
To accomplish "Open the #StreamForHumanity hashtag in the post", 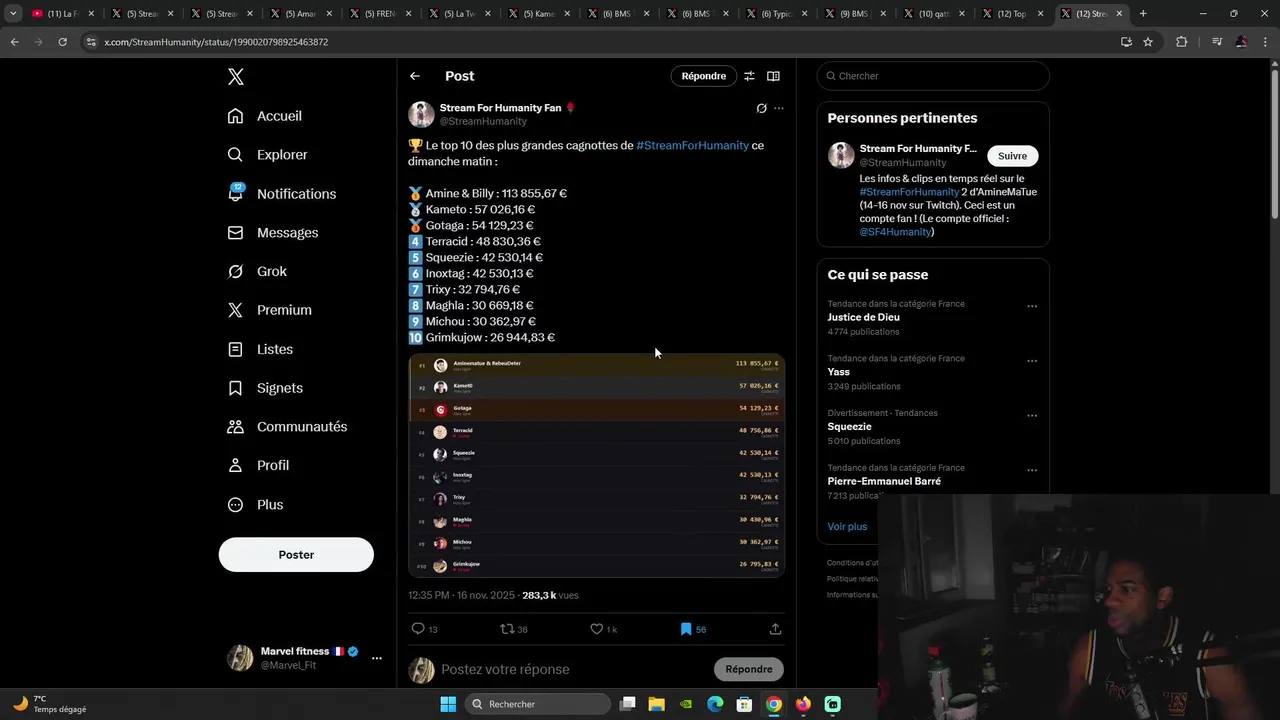I will [x=692, y=145].
